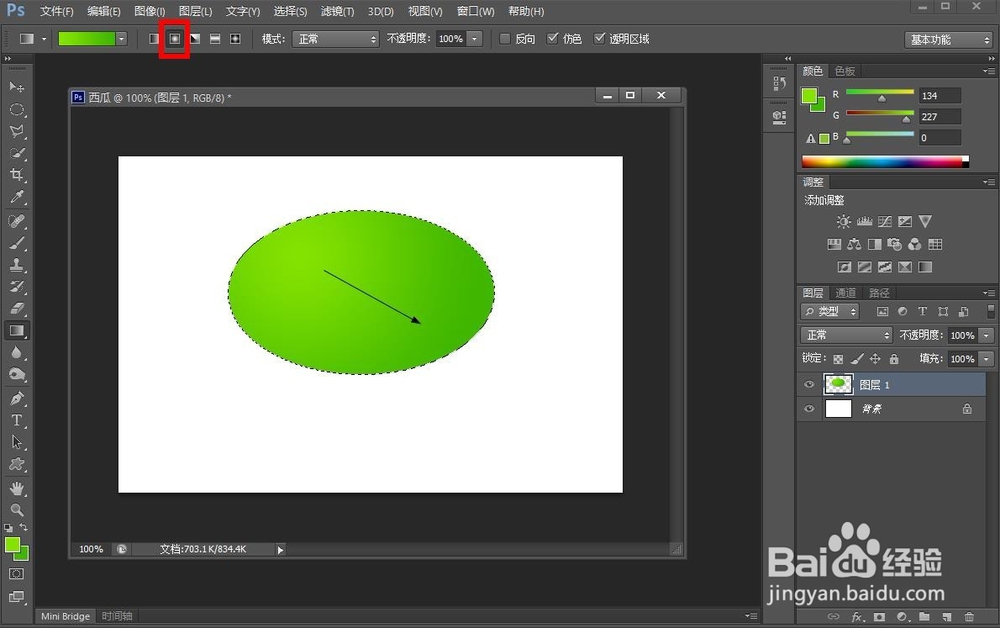This screenshot has width=1000, height=628.
Task: Open layer 不透明度 slider arrow
Action: coord(987,335)
